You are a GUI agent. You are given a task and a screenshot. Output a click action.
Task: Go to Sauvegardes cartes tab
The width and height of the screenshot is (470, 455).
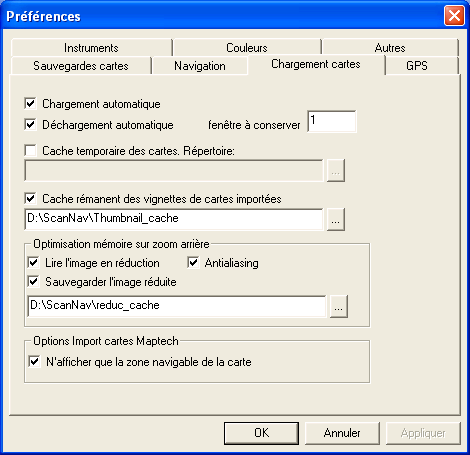click(81, 66)
